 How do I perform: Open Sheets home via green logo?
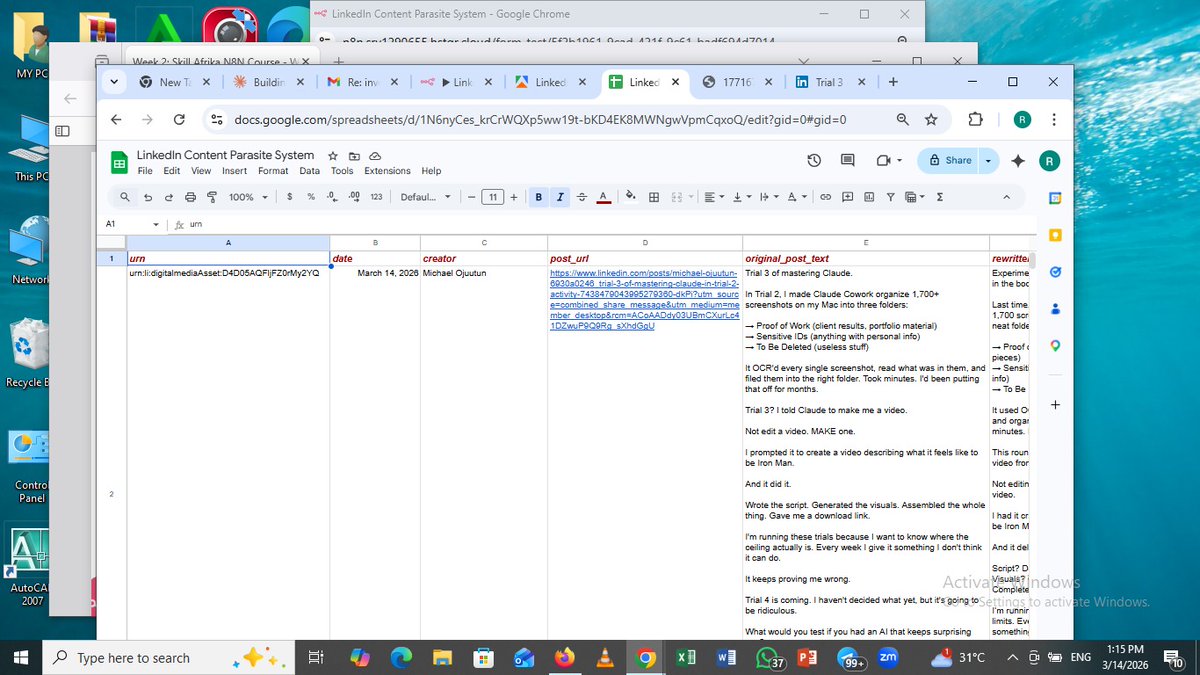118,162
